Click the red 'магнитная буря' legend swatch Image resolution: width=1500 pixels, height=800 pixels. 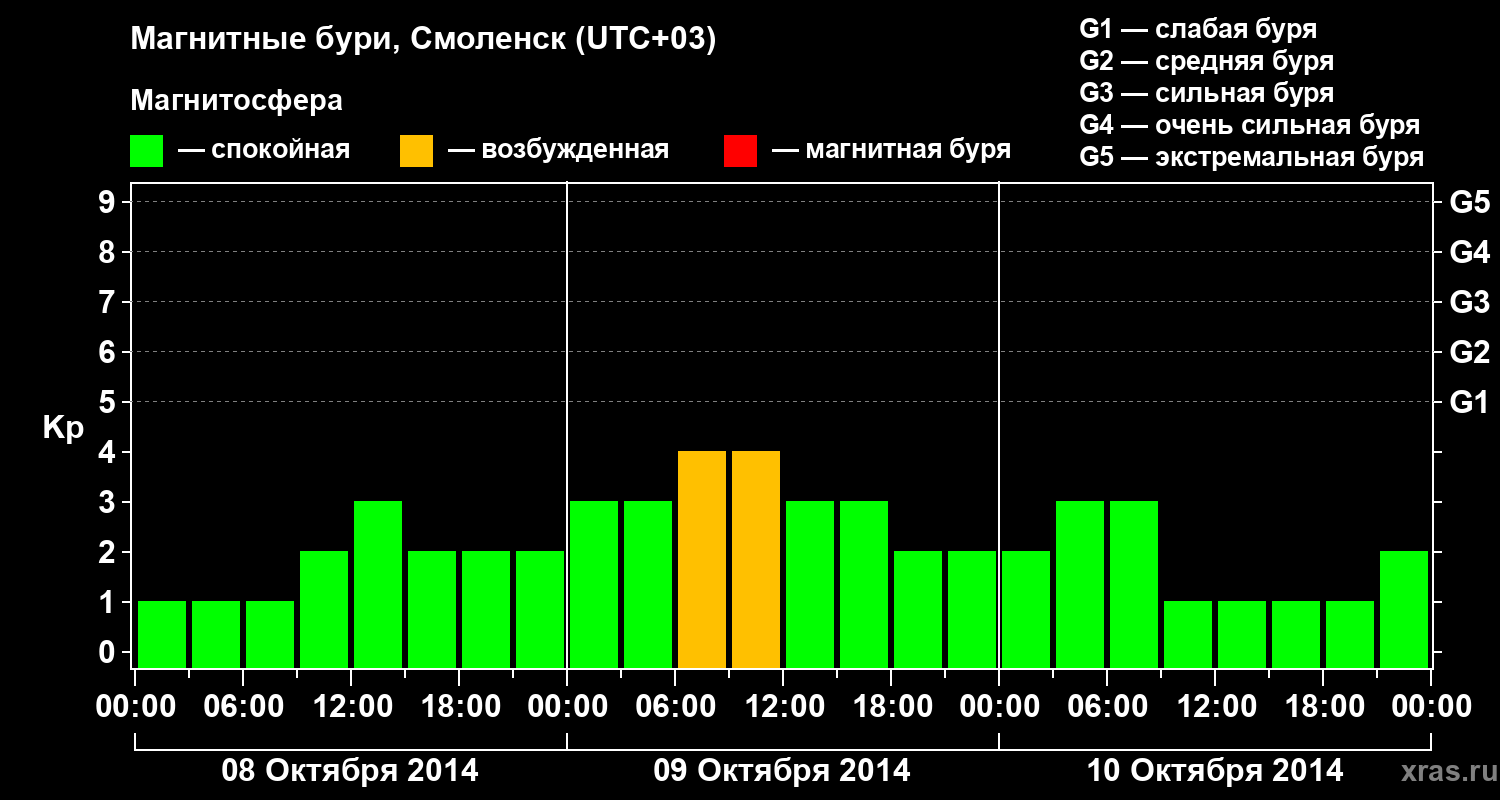[x=740, y=151]
